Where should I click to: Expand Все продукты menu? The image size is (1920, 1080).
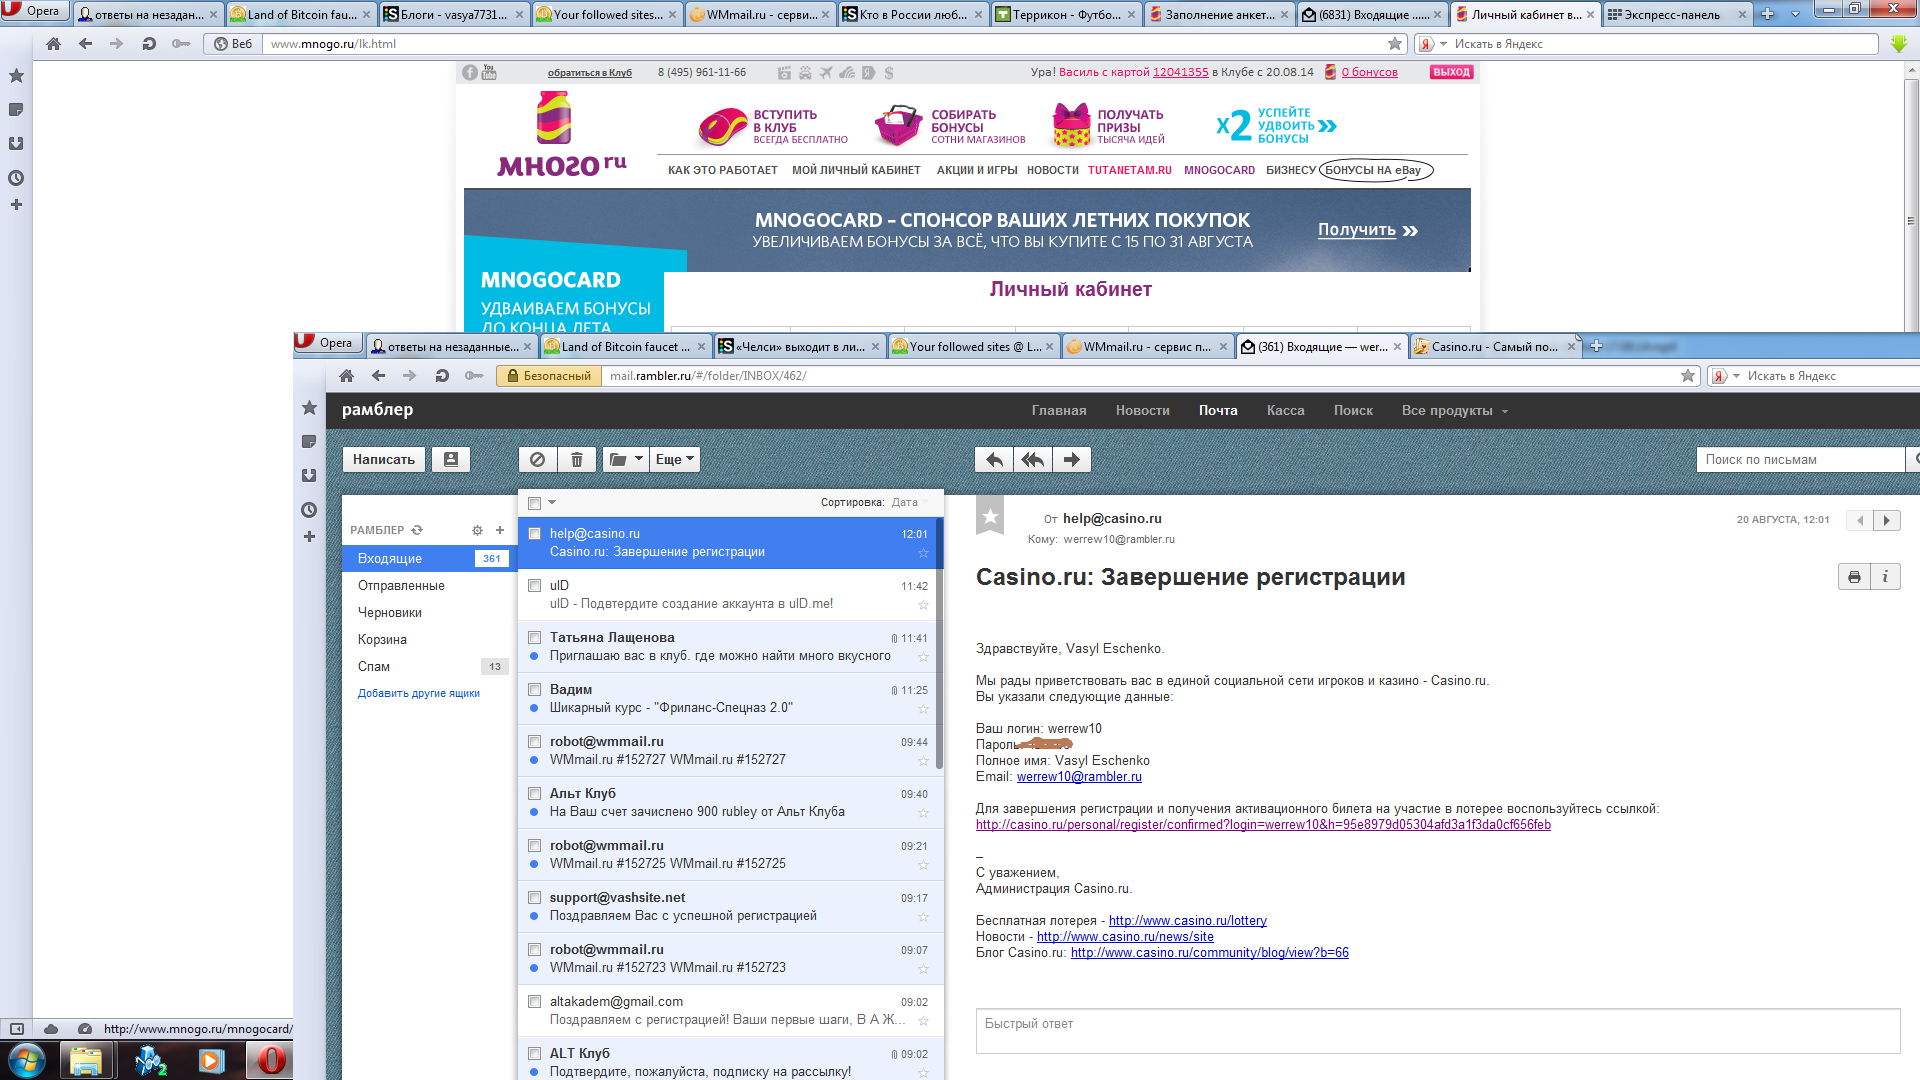1454,410
